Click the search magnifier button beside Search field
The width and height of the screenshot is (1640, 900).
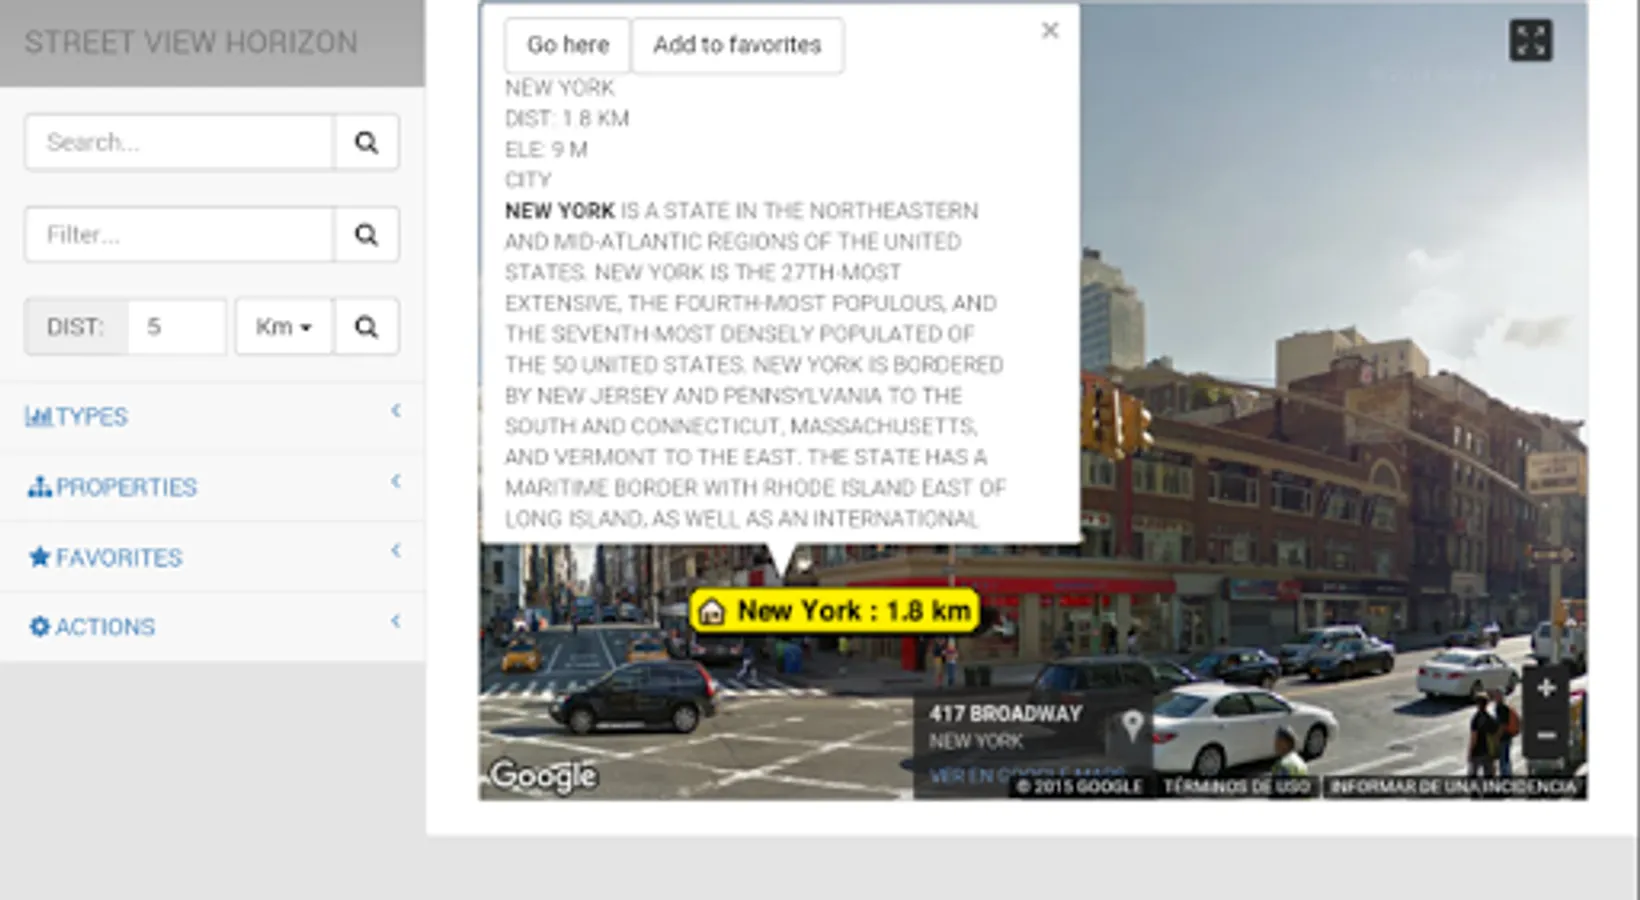click(x=366, y=142)
